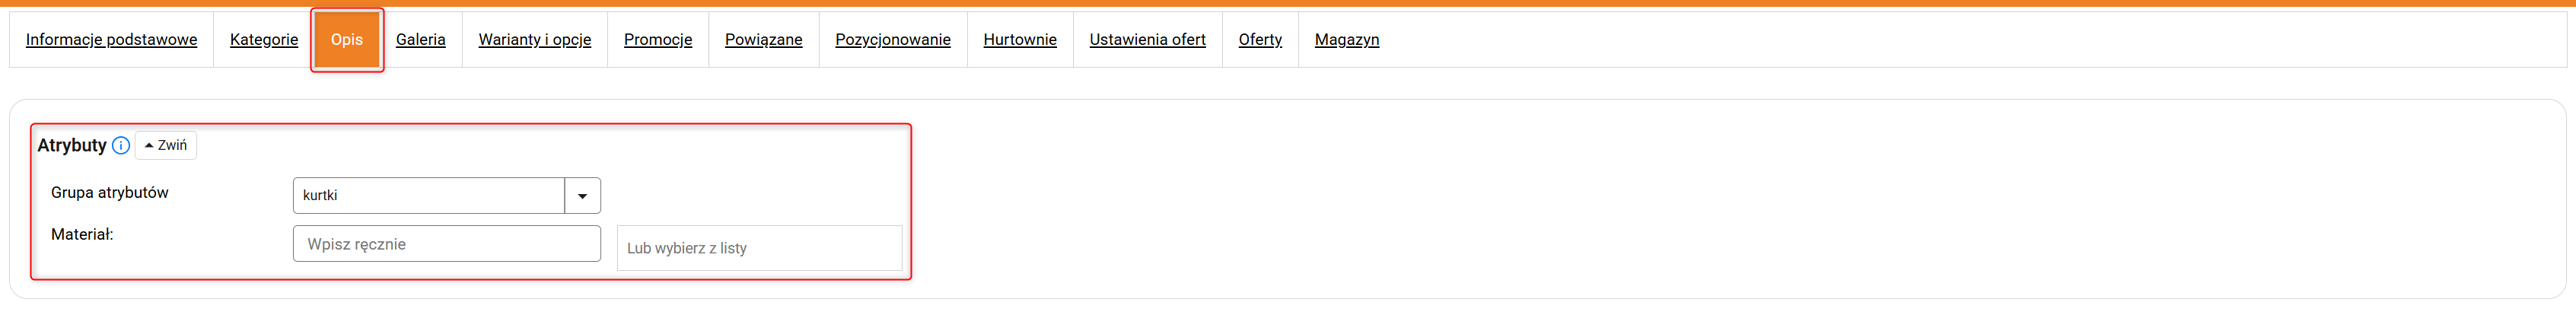The image size is (2576, 312).
Task: Show the Atrybuty info tooltip icon
Action: [x=121, y=146]
